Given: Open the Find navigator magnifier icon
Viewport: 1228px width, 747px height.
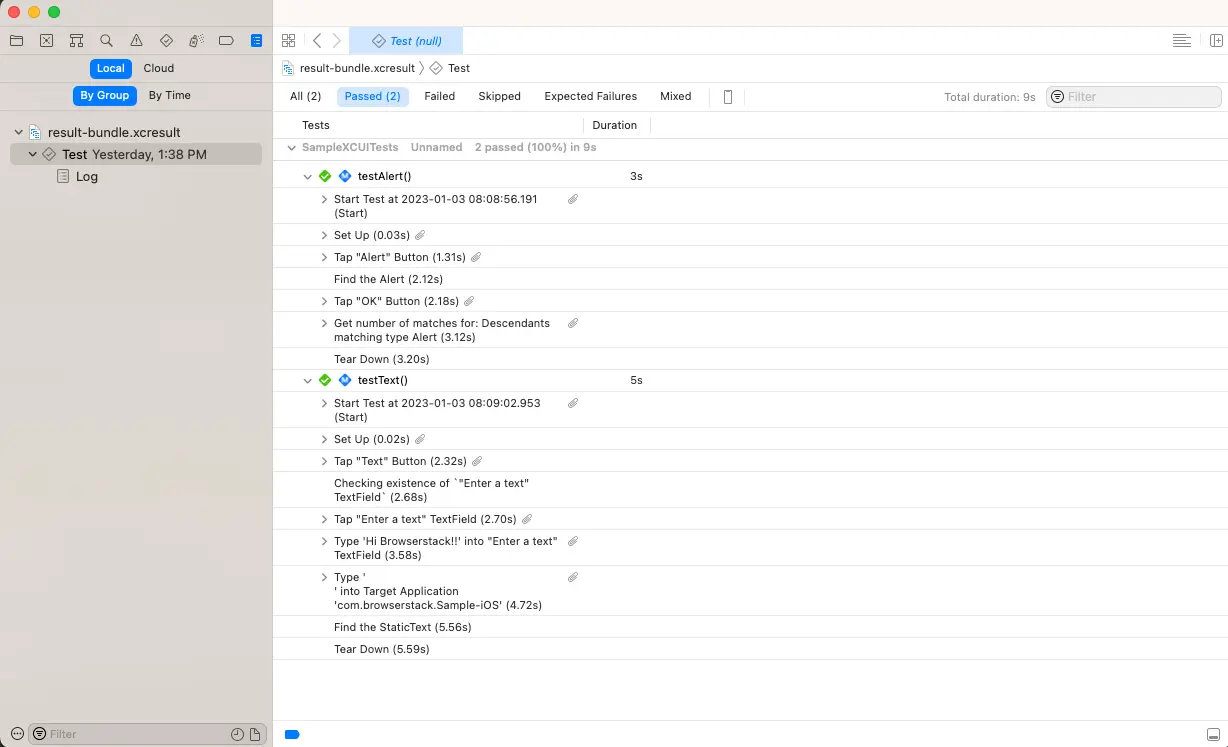Looking at the screenshot, I should pos(106,41).
